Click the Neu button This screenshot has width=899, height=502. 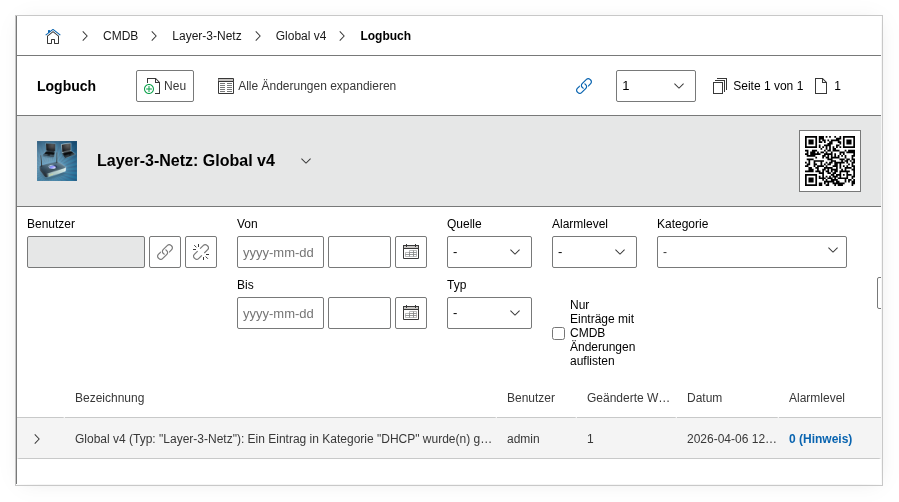pyautogui.click(x=165, y=86)
